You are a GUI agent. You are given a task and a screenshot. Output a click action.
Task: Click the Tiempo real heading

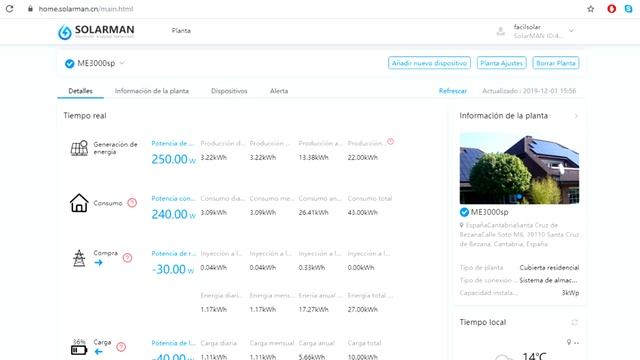pos(85,116)
